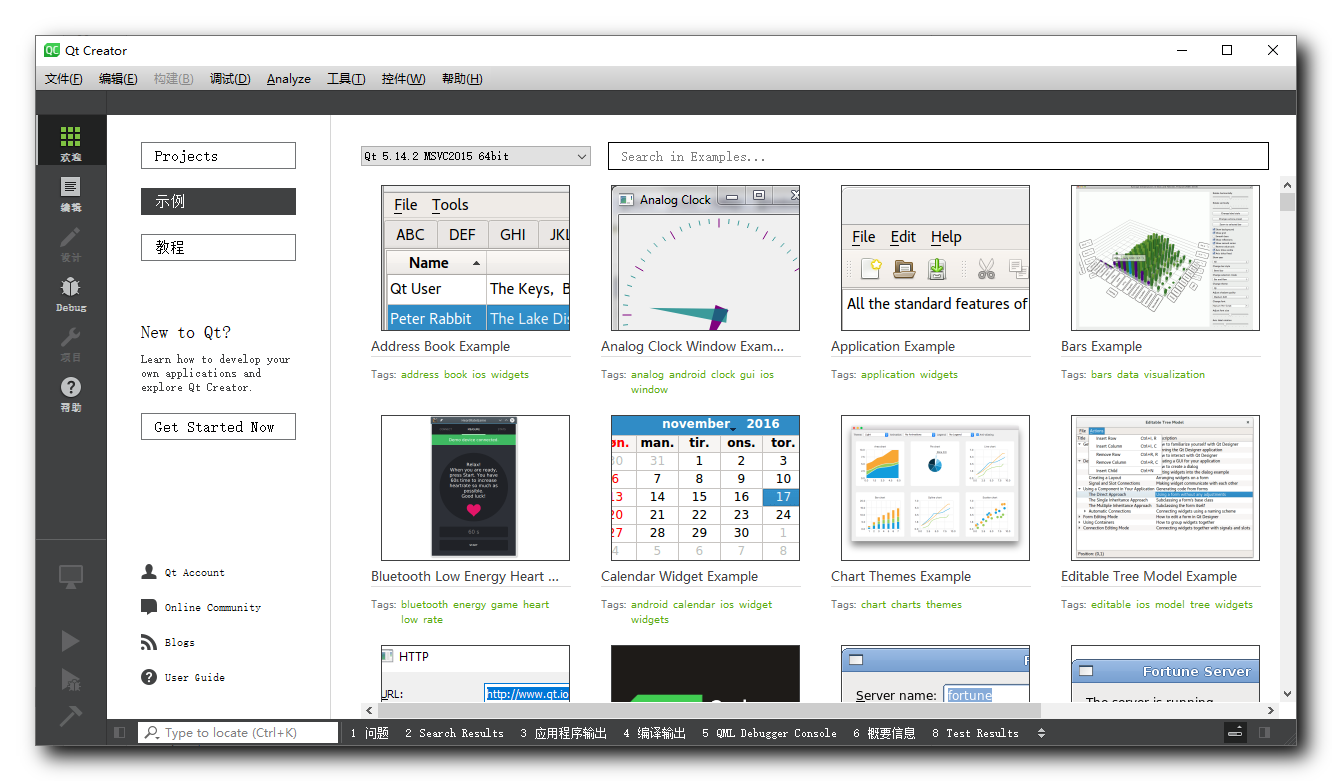Click the 'visualization' tag on Bars Example
Screen dimensions: 1332x781
pos(1173,374)
